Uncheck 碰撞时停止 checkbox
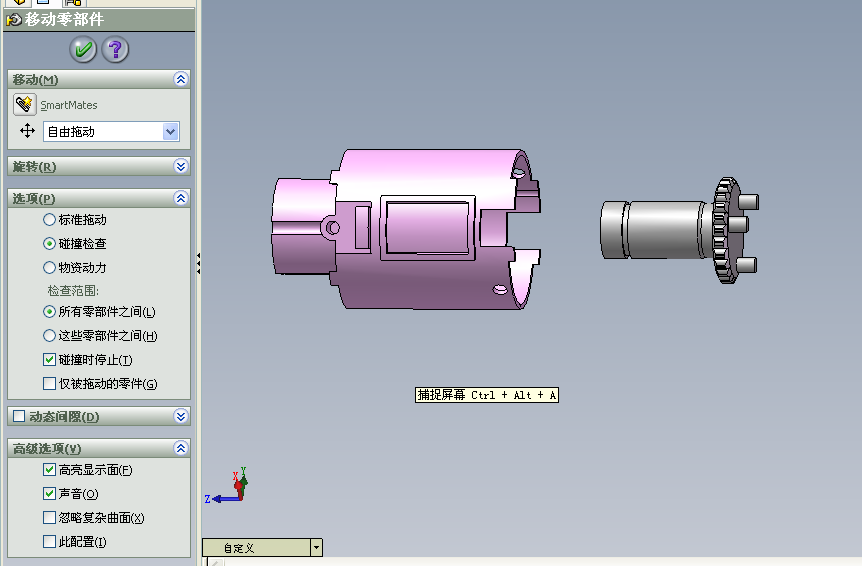 pos(49,359)
